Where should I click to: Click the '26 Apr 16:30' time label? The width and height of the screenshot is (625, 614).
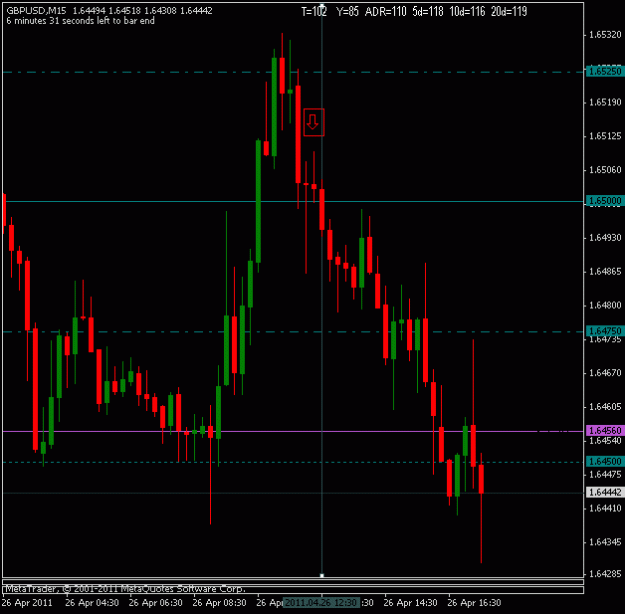(x=474, y=602)
